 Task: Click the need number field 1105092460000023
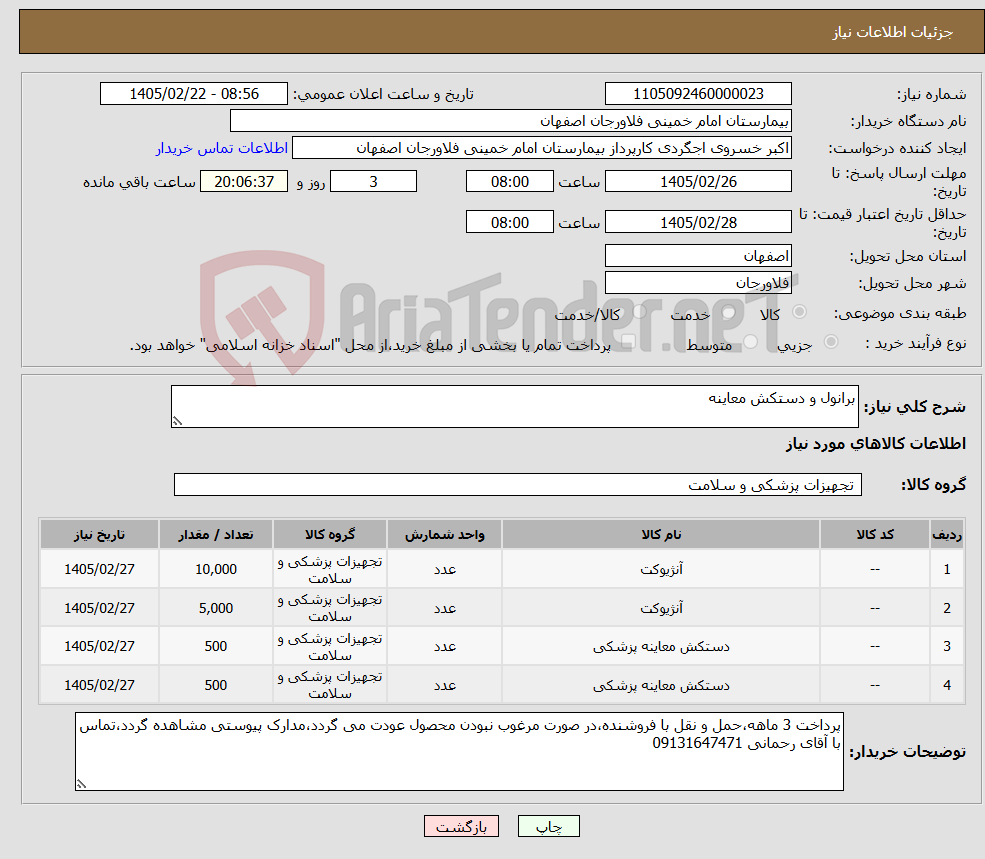(698, 94)
